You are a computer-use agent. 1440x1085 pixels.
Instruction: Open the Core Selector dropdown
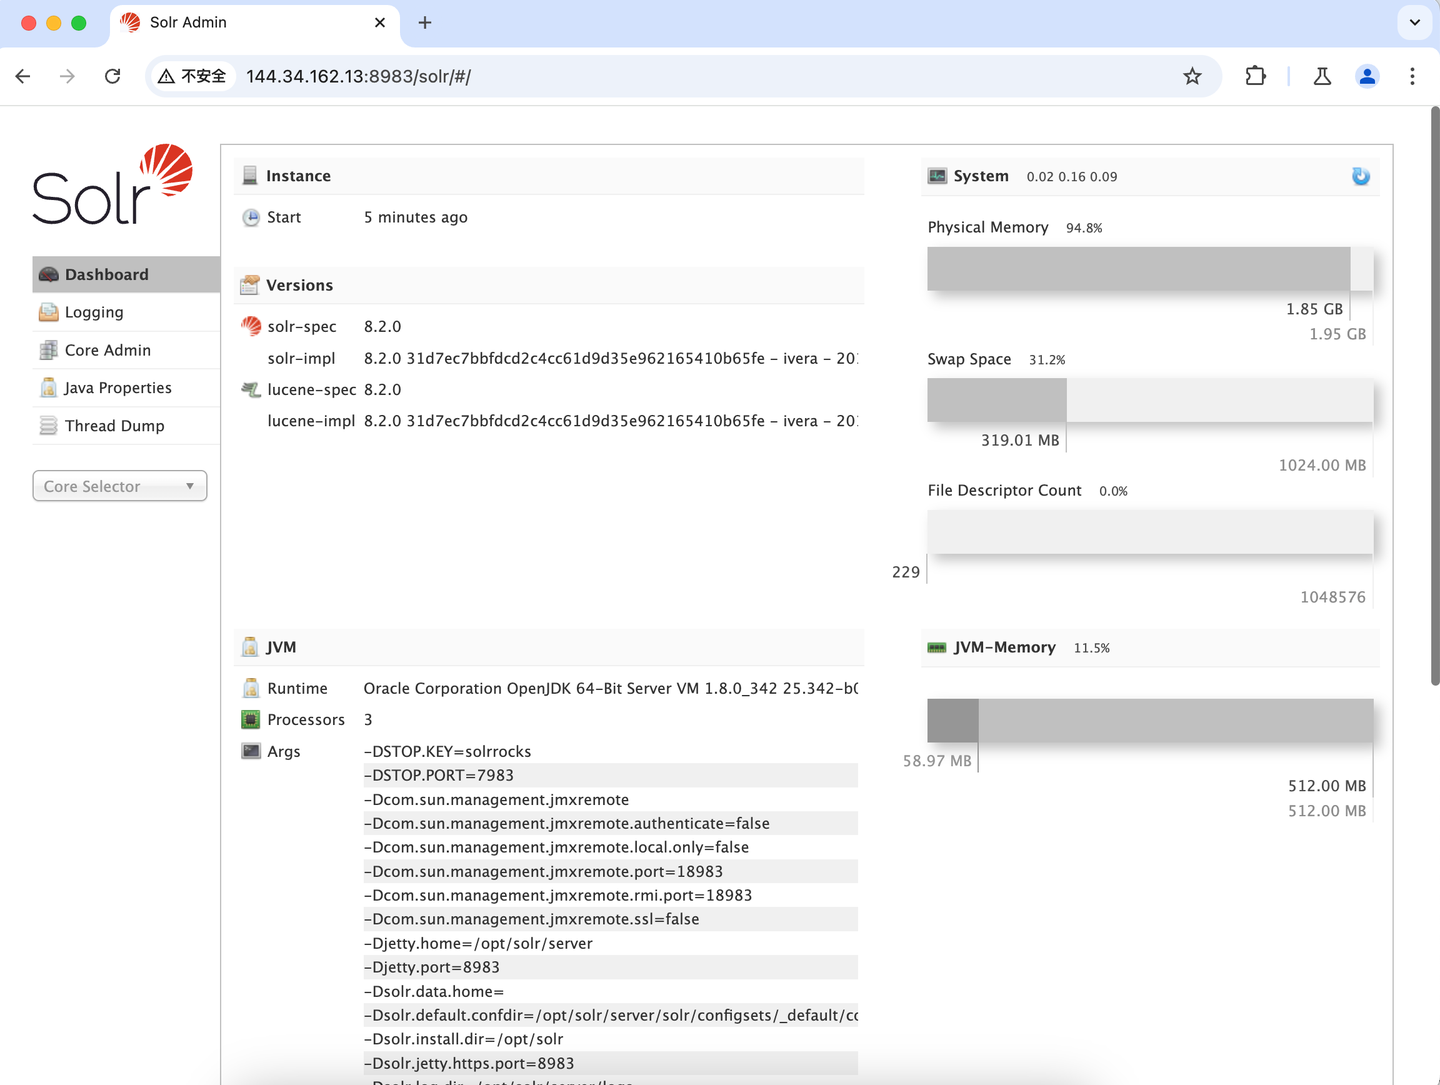pos(119,486)
